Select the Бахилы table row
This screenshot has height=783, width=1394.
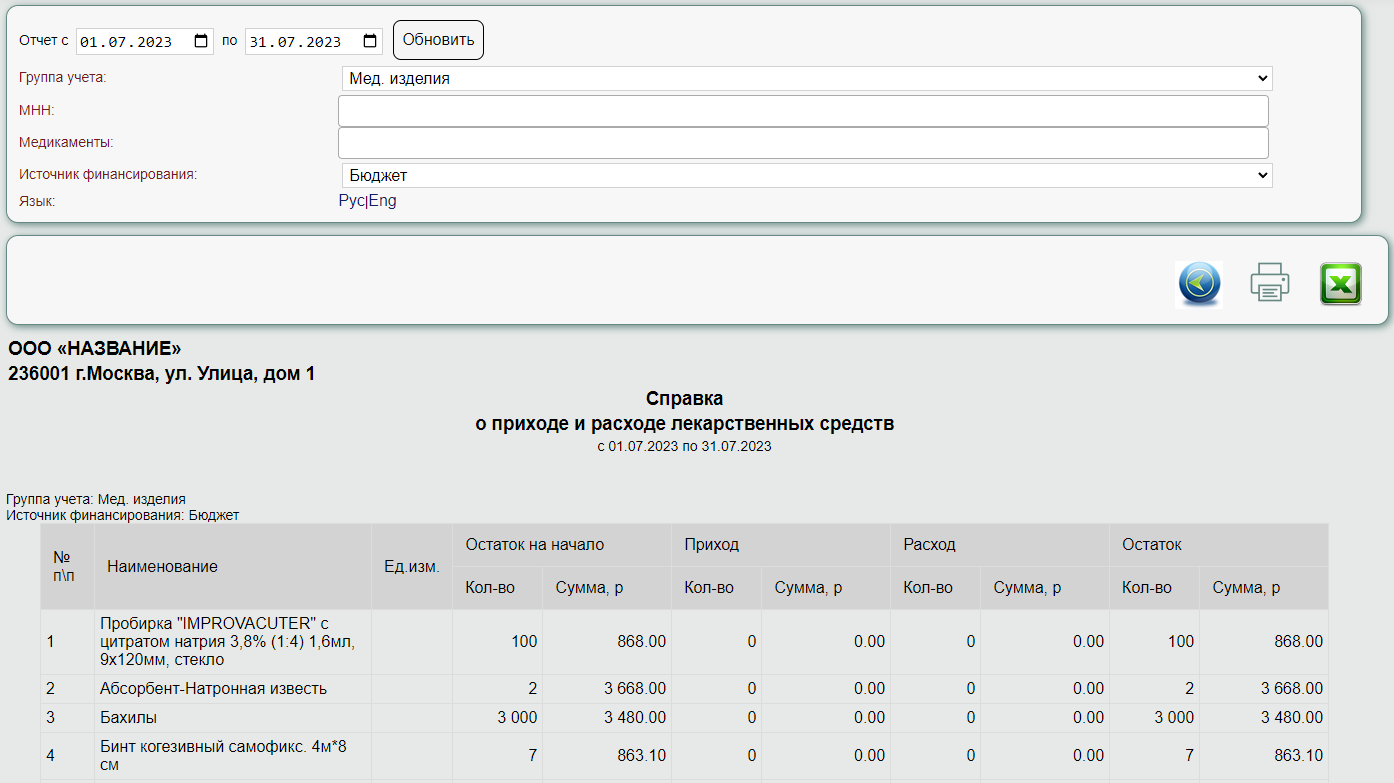pos(684,717)
